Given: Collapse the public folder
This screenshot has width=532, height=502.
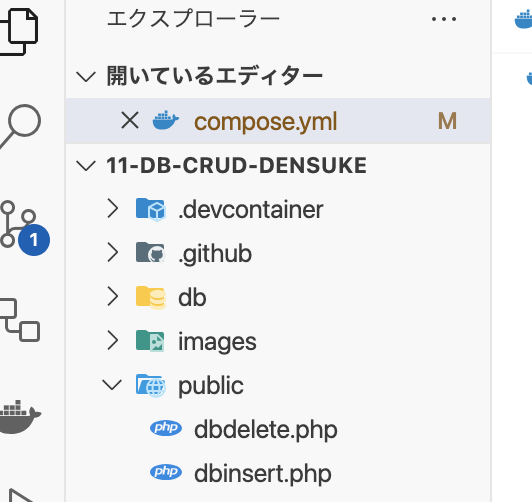Looking at the screenshot, I should tap(112, 385).
